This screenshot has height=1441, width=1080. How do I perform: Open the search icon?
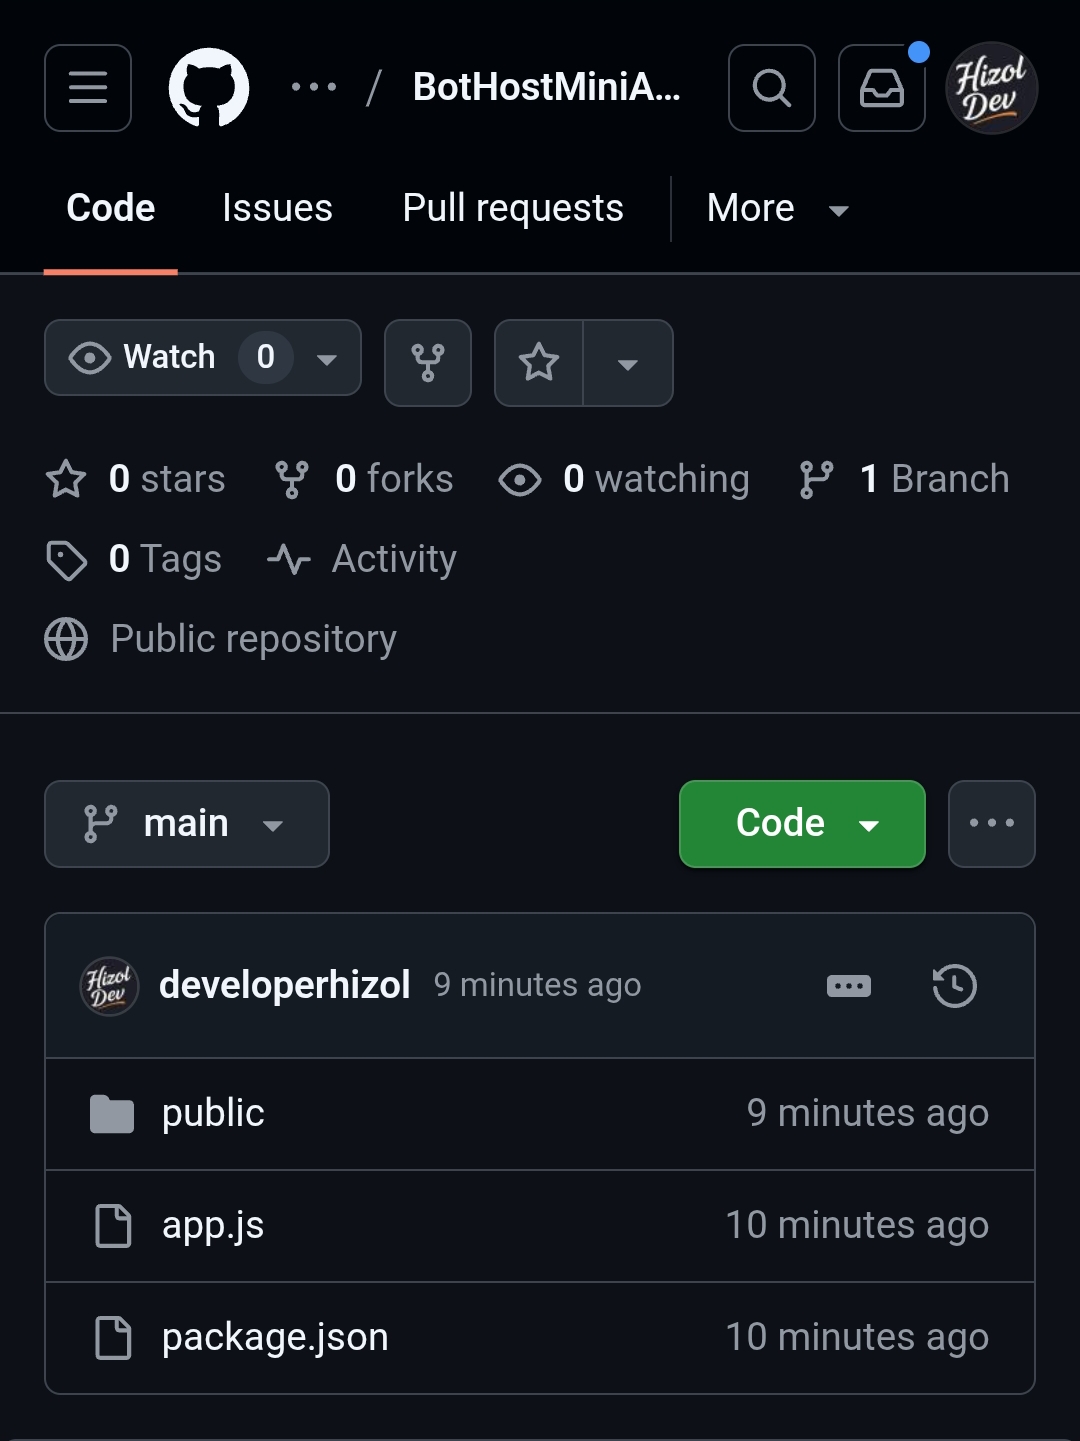(x=771, y=88)
